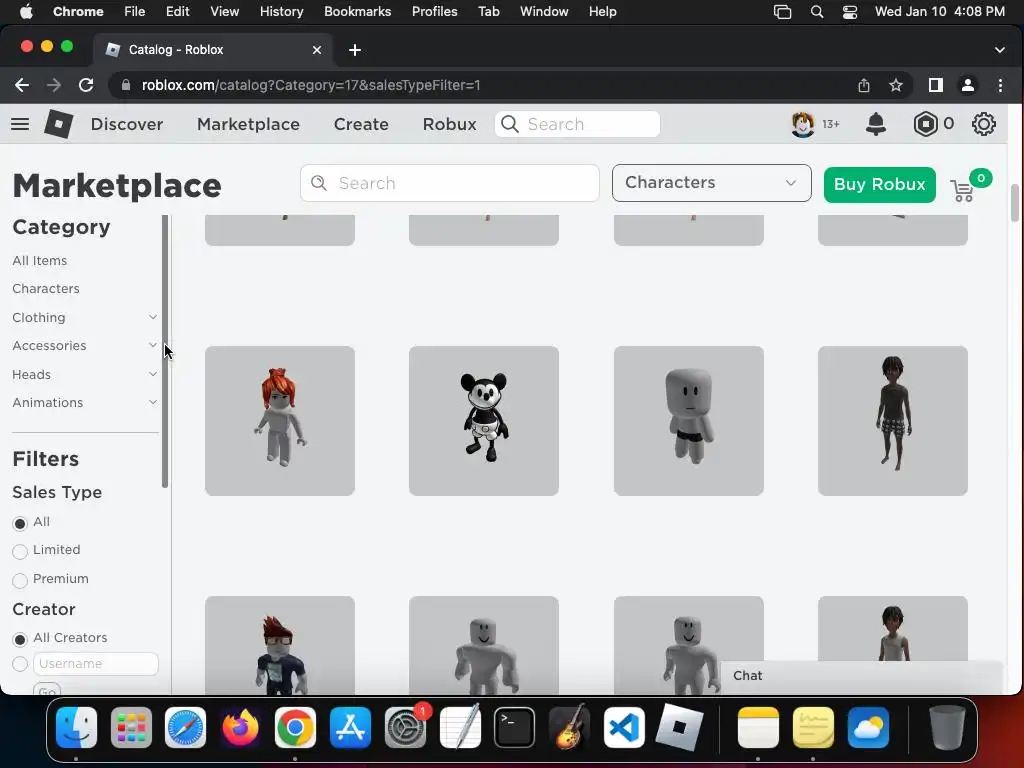Expand the Heads category chevron
This screenshot has width=1024, height=768.
153,374
